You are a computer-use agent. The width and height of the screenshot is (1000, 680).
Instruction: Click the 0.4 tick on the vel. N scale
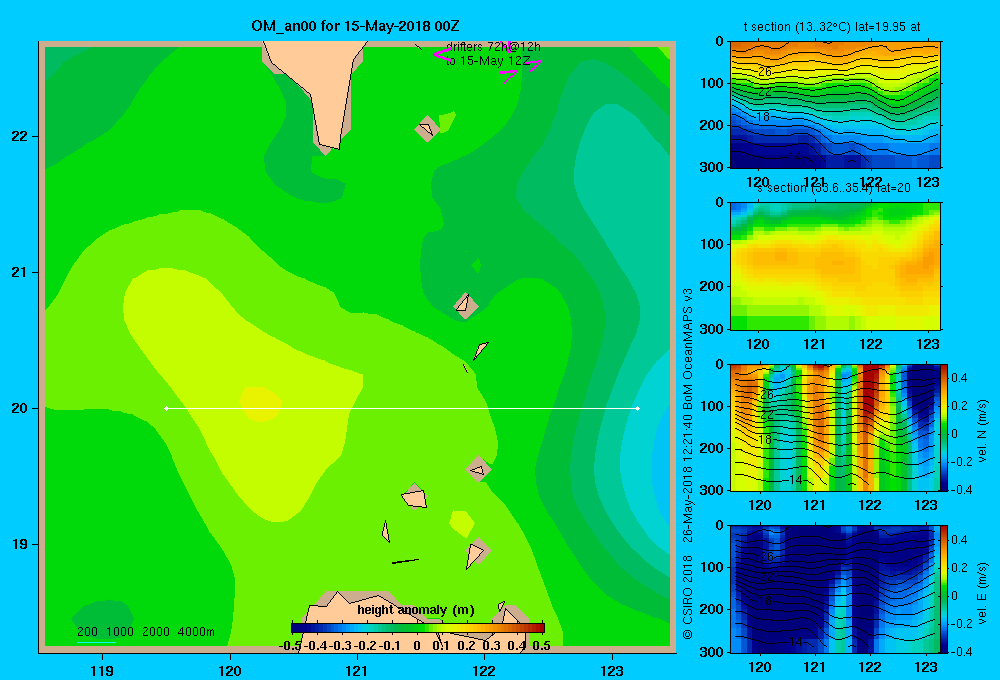959,378
